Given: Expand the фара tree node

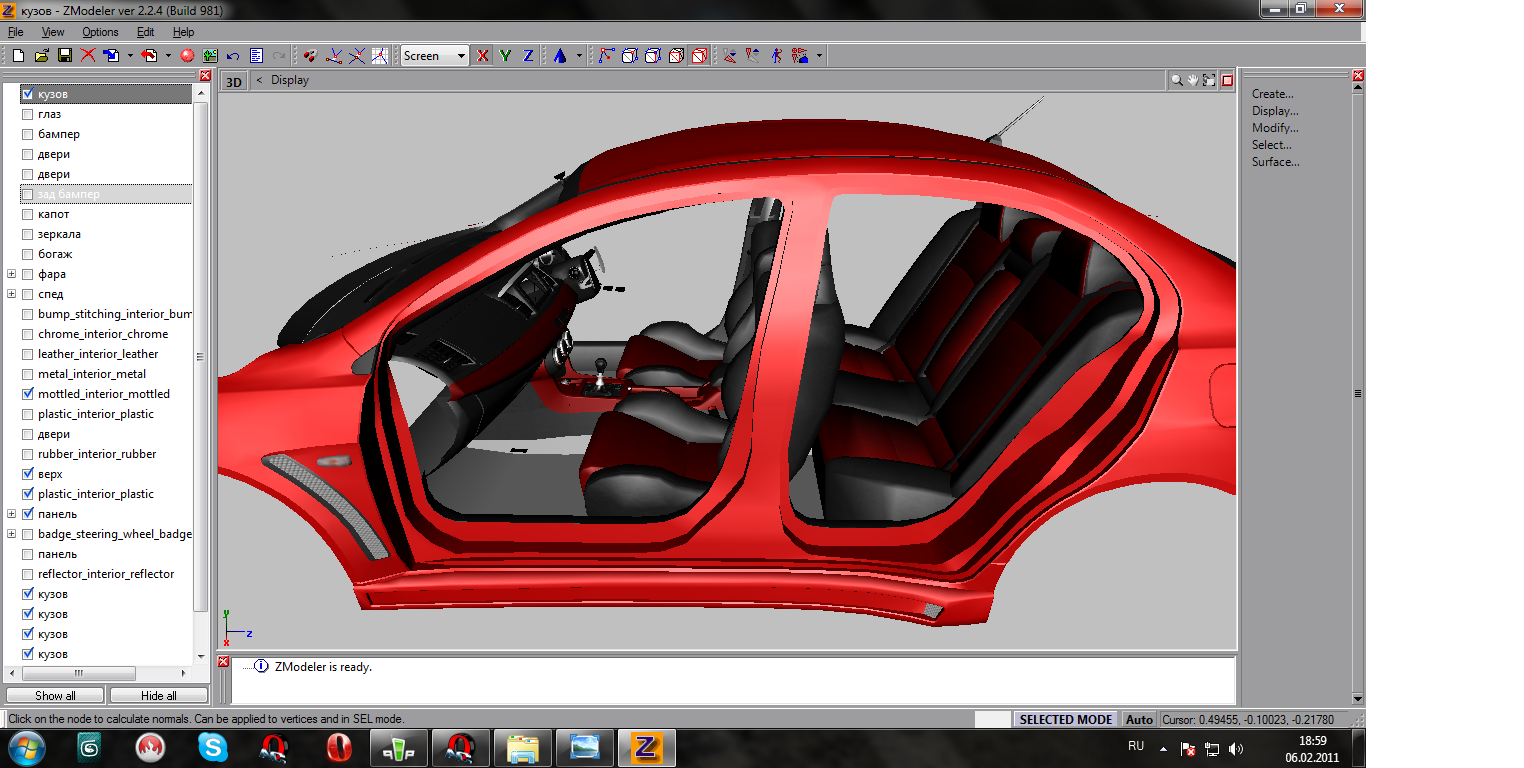Looking at the screenshot, I should (12, 274).
